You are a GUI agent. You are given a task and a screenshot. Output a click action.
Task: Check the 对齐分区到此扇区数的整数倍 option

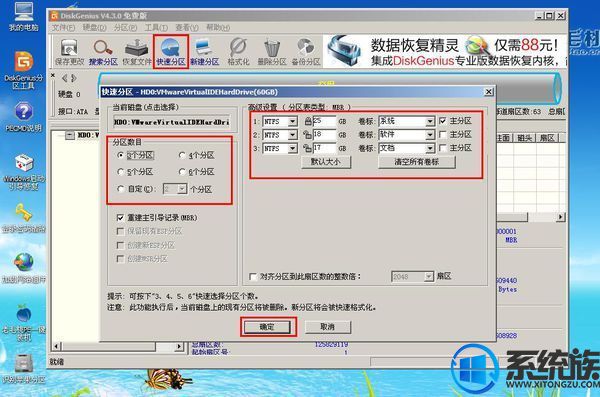click(253, 276)
